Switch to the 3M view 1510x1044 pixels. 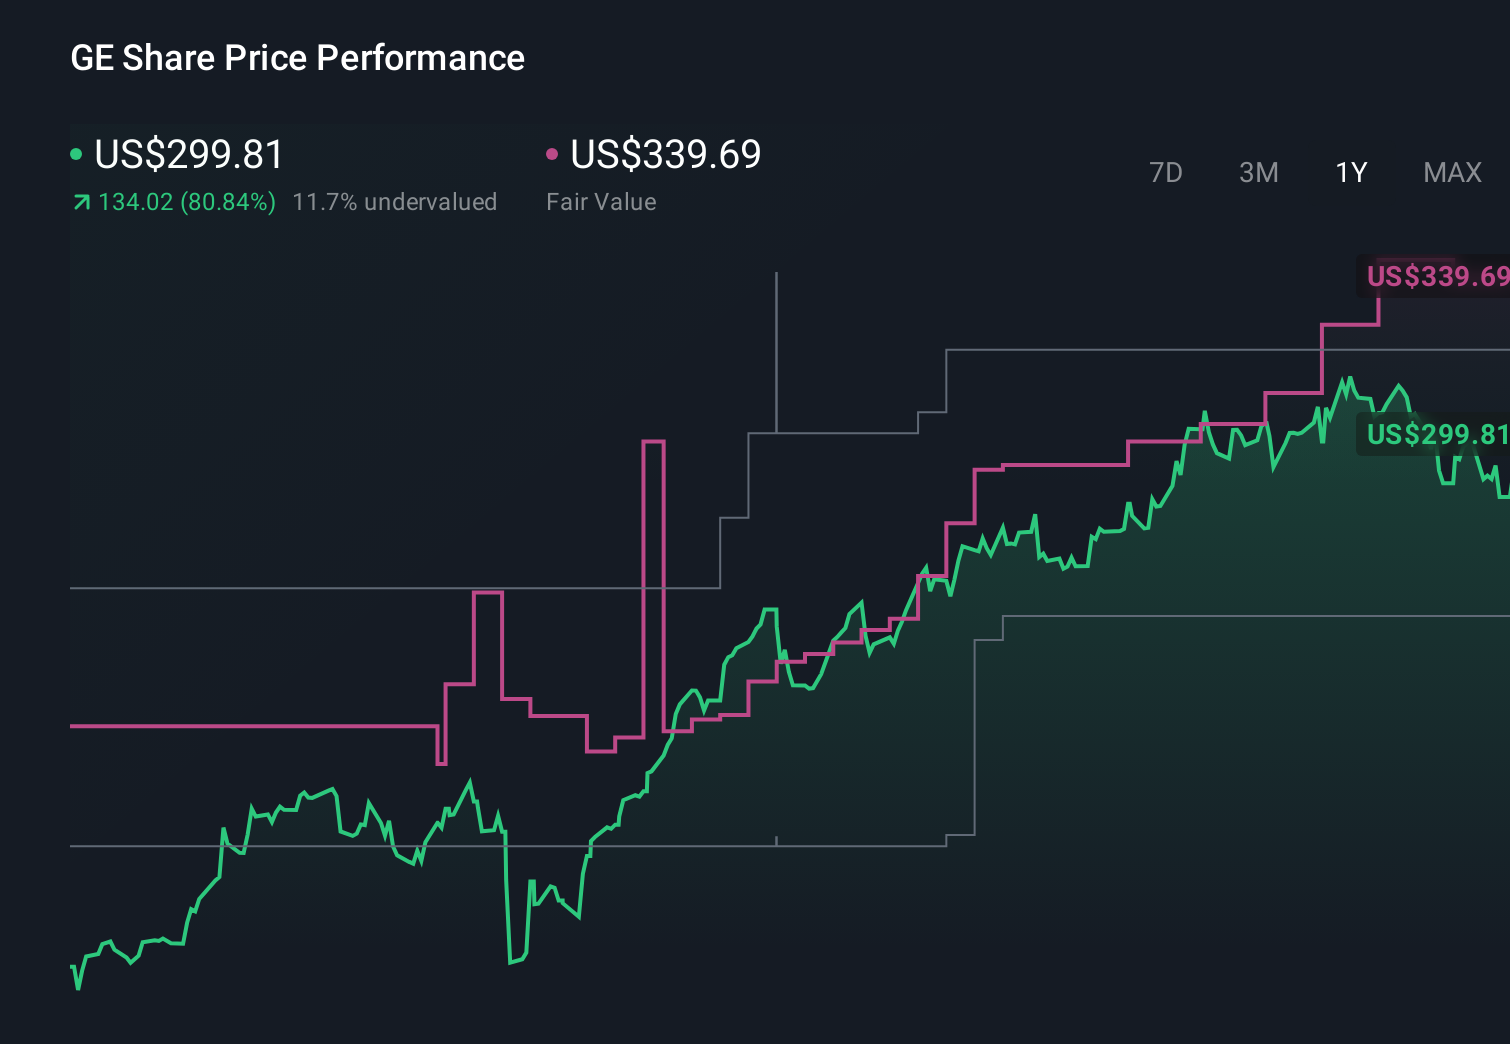coord(1258,172)
